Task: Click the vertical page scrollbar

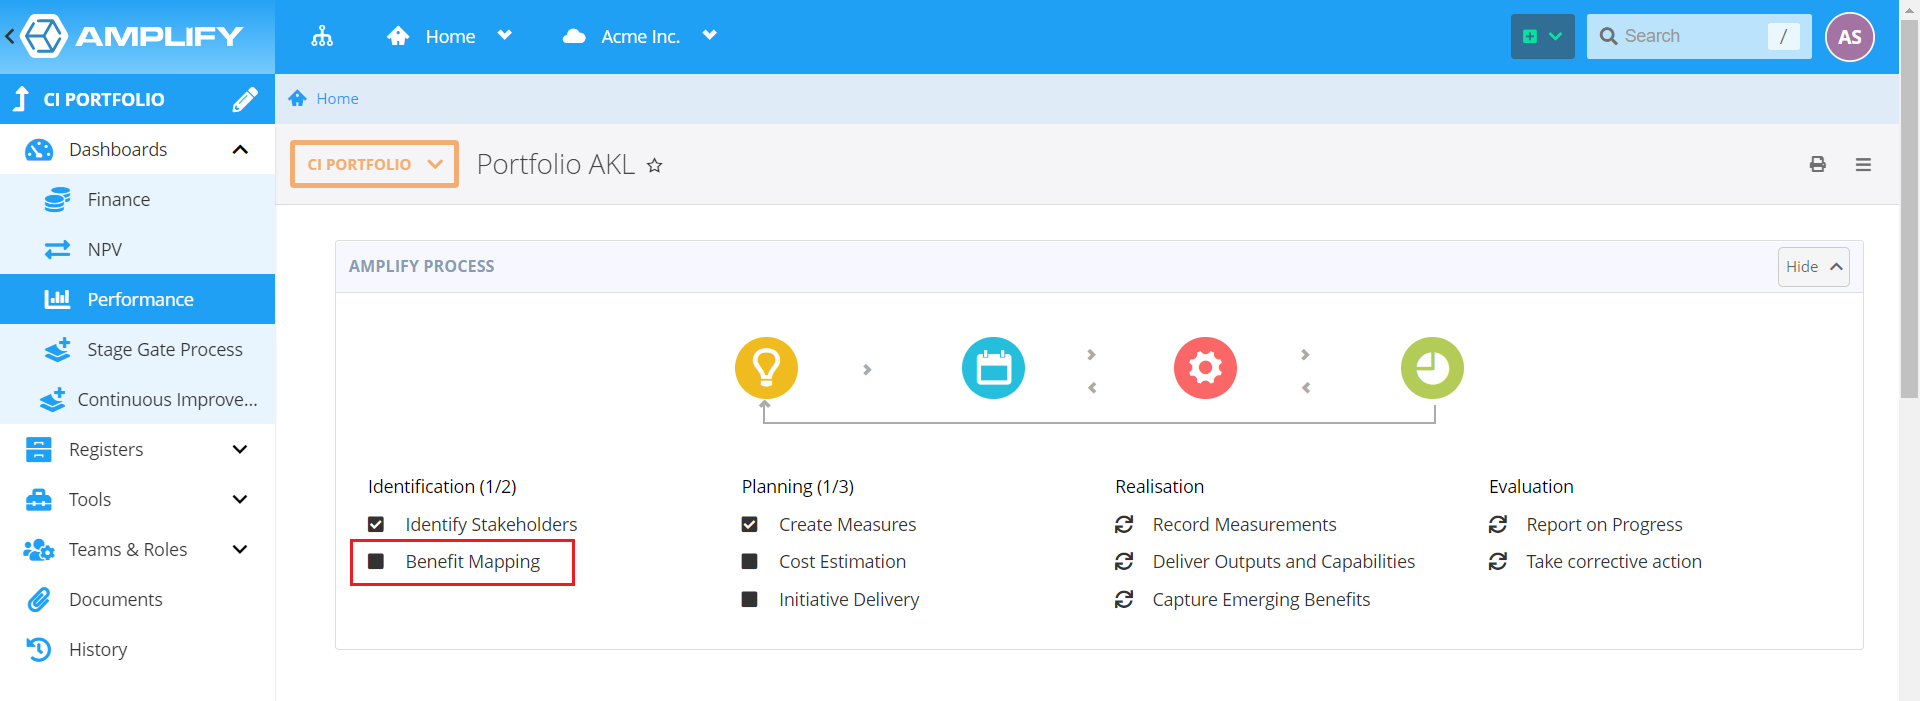Action: (1909, 210)
